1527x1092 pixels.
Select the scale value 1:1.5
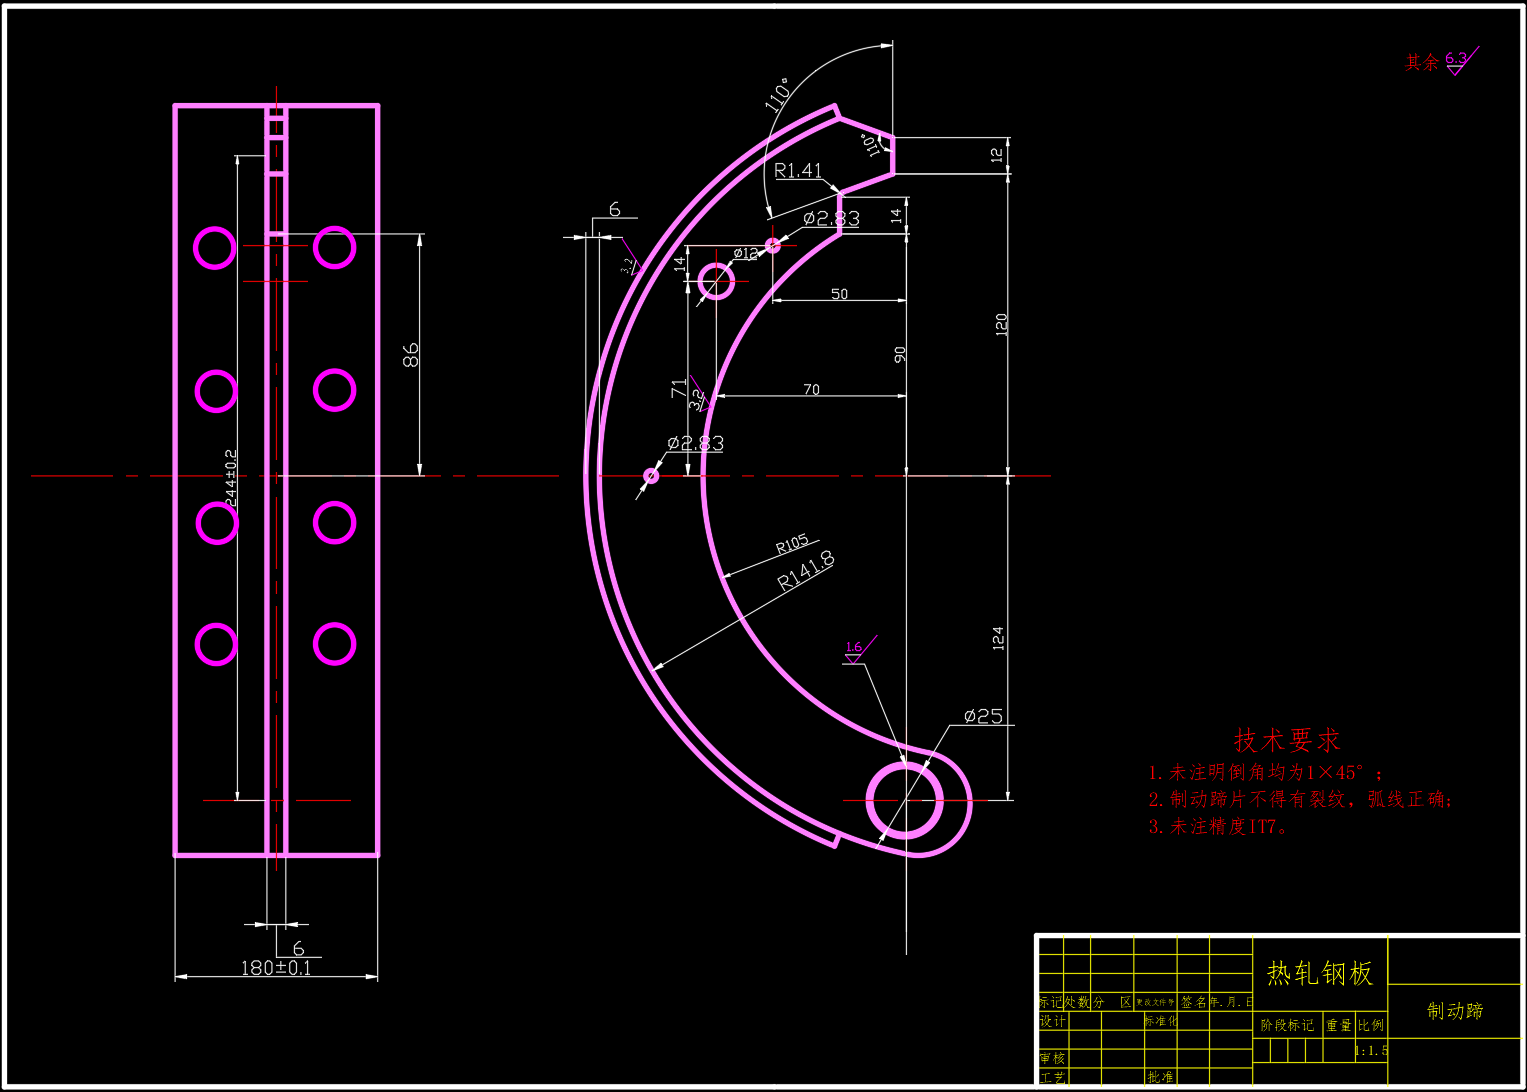coord(1371,1051)
